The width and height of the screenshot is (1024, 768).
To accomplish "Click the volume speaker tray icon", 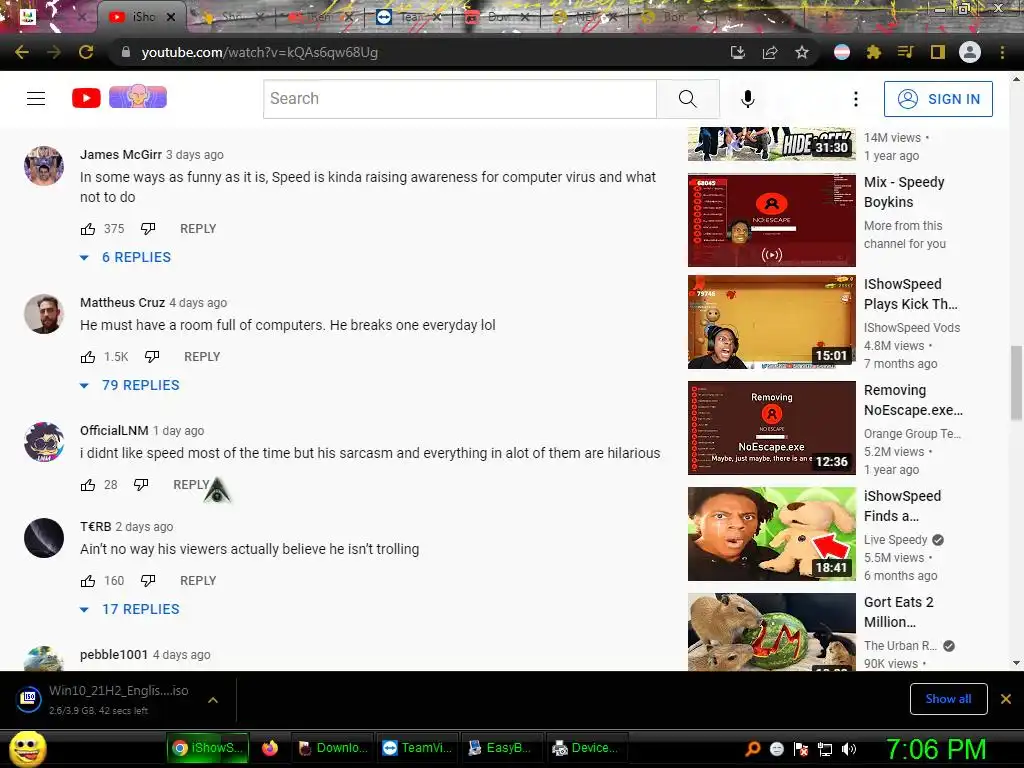I will (x=849, y=749).
